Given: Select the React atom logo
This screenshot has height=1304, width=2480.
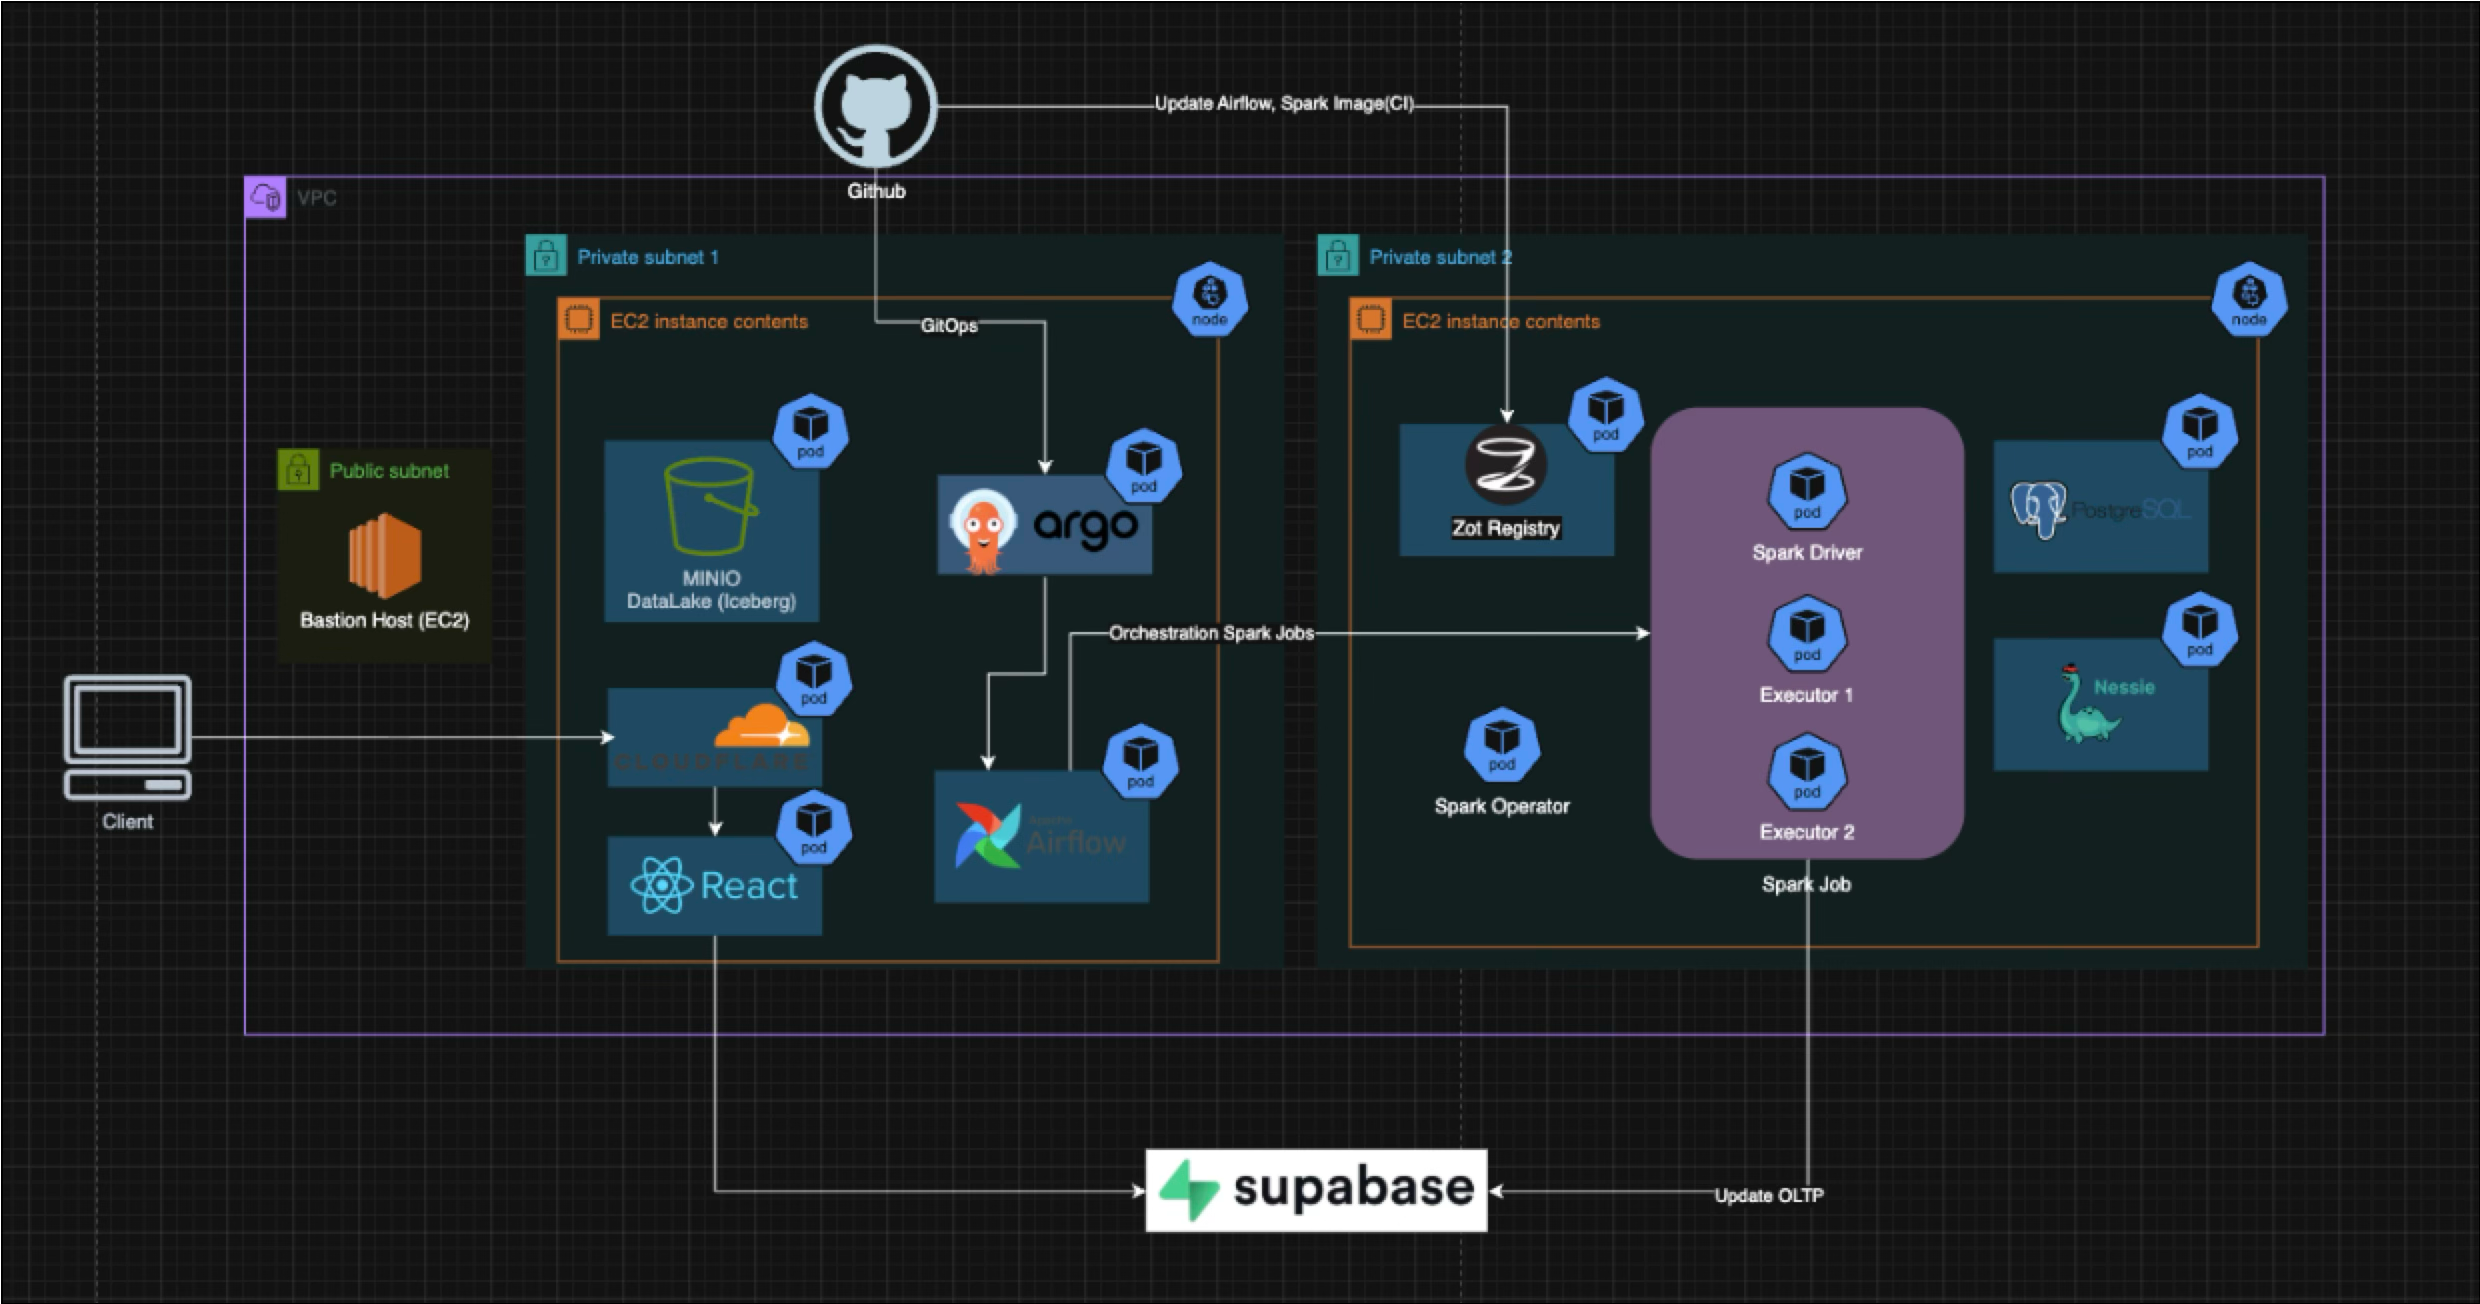Looking at the screenshot, I should tap(661, 885).
